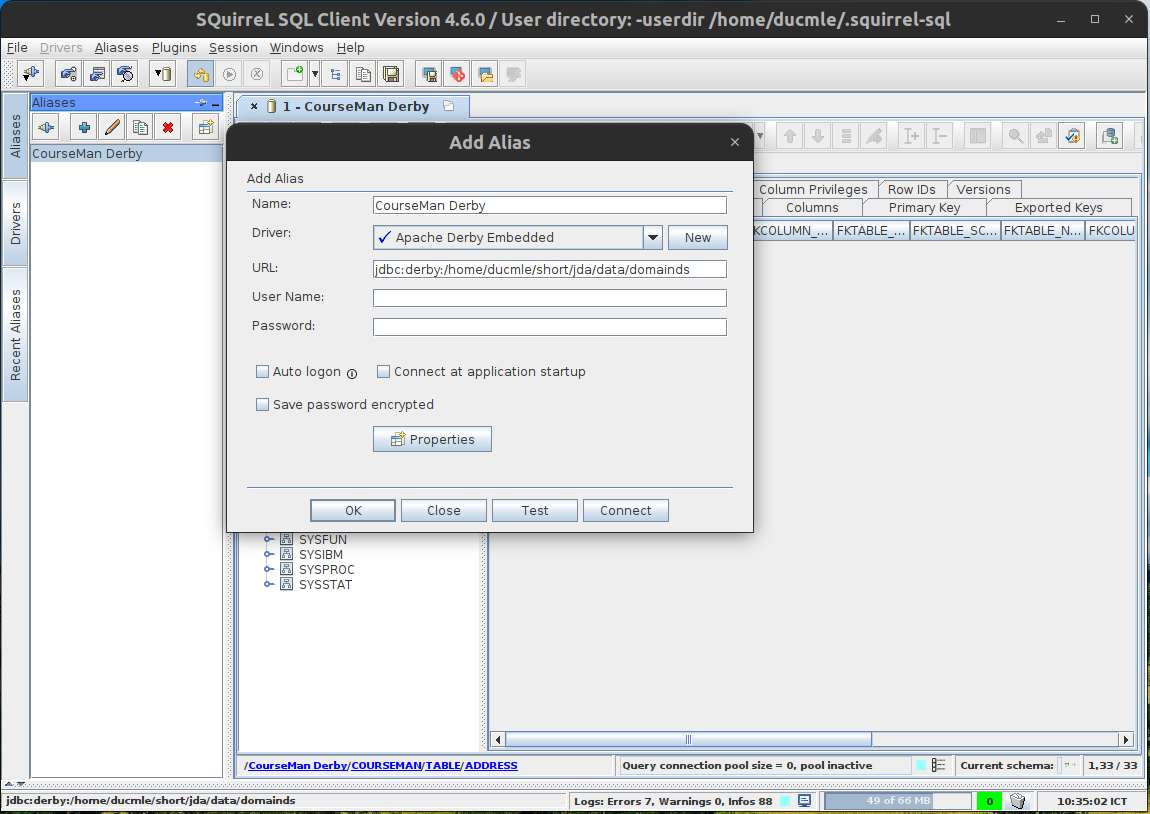Click the new file with green plus icon
1150x814 pixels.
click(295, 74)
